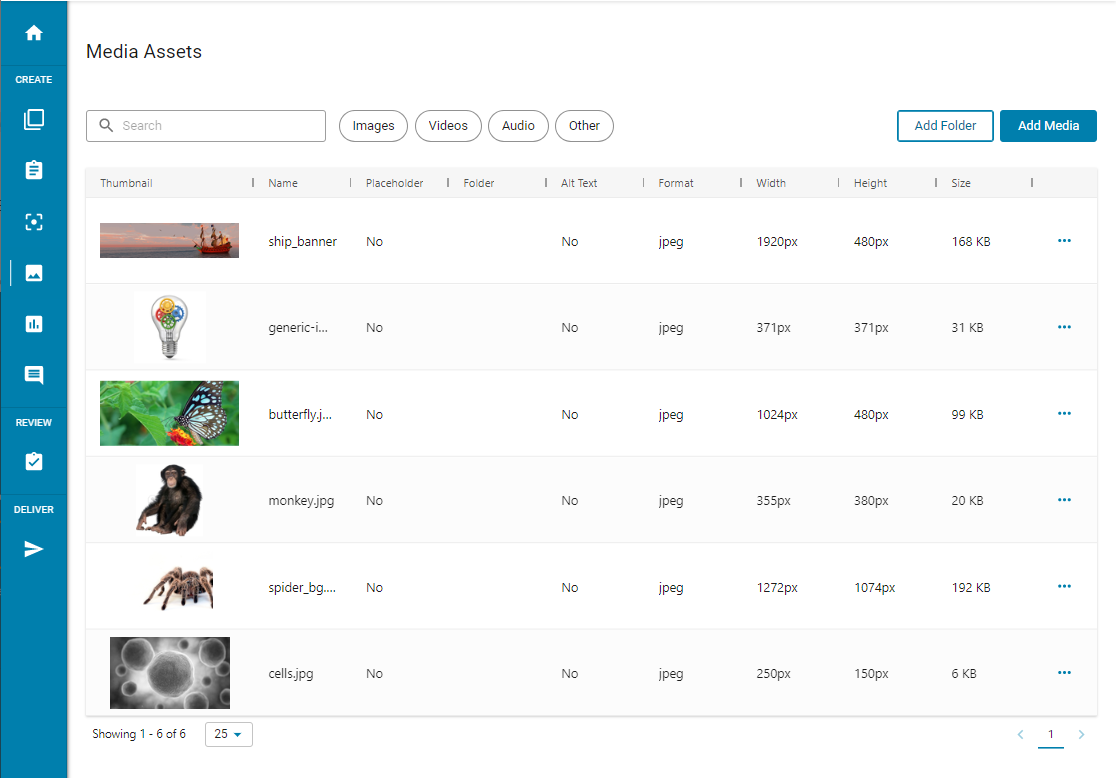Image resolution: width=1116 pixels, height=778 pixels.
Task: Open the bar chart reports icon in sidebar
Action: [33, 324]
